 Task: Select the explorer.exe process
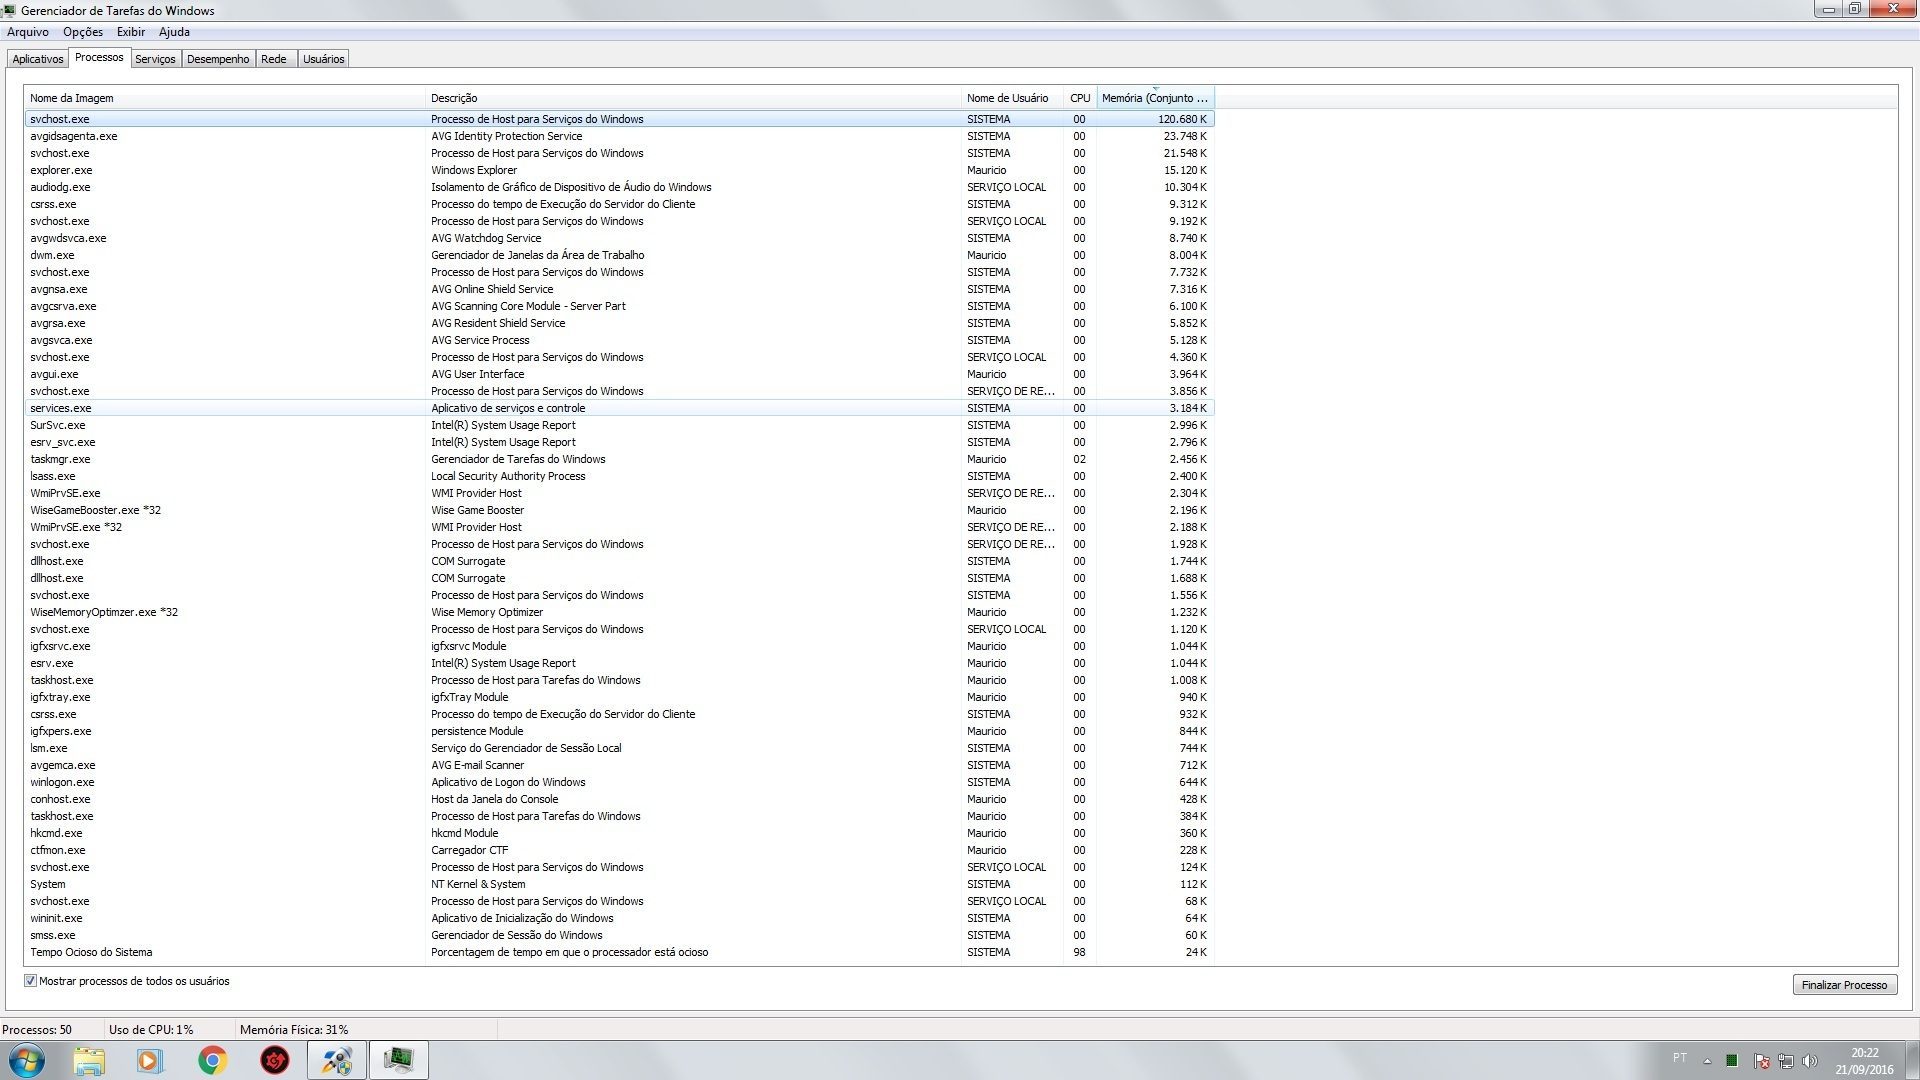pyautogui.click(x=620, y=170)
